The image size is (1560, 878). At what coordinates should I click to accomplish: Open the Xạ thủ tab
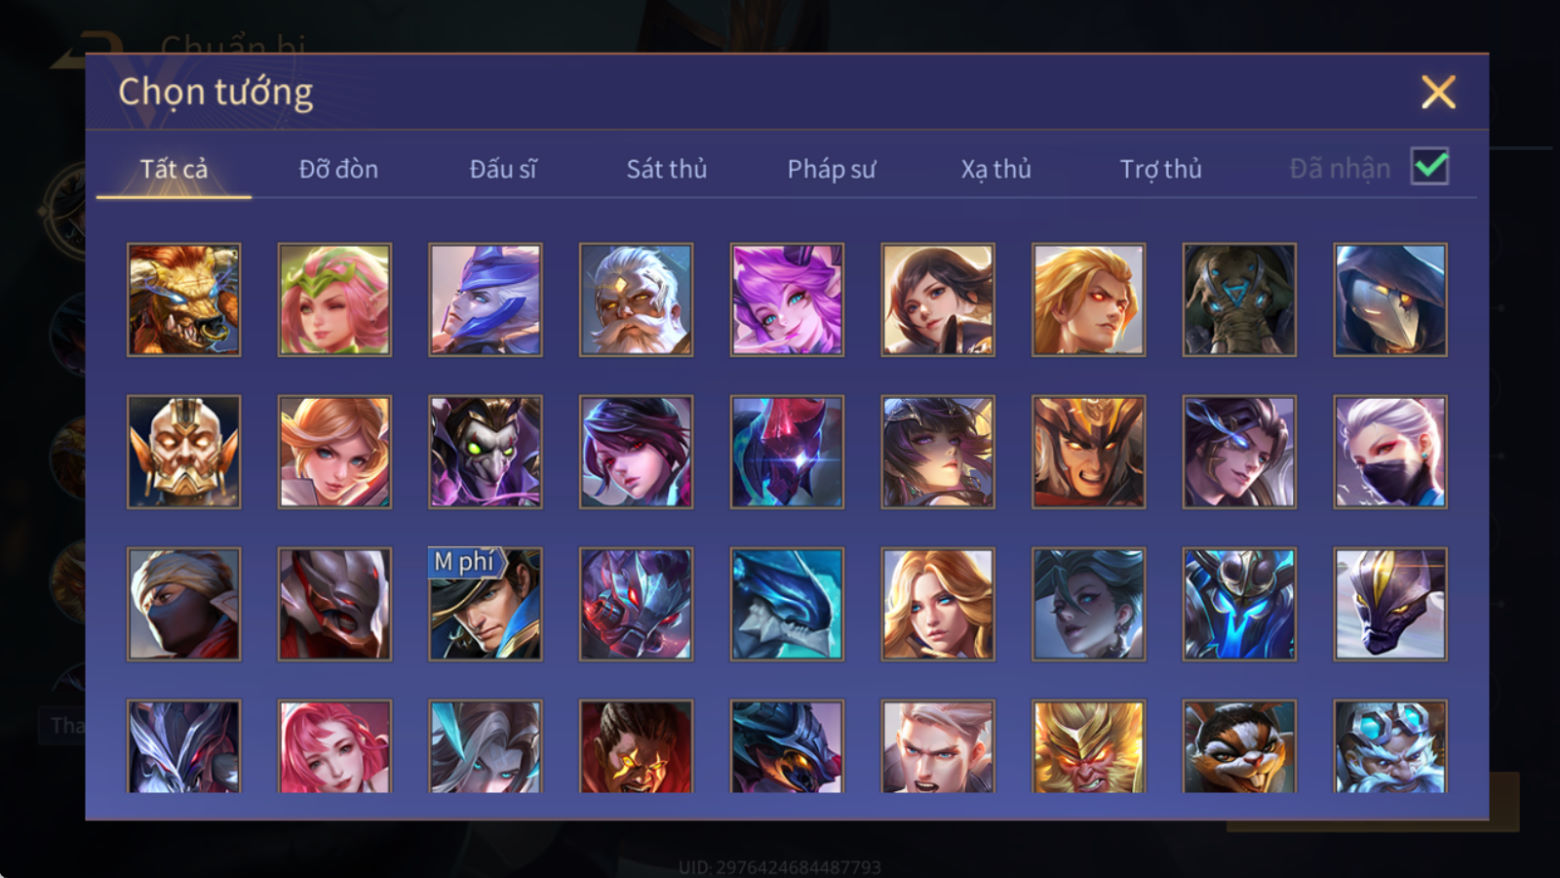(996, 169)
